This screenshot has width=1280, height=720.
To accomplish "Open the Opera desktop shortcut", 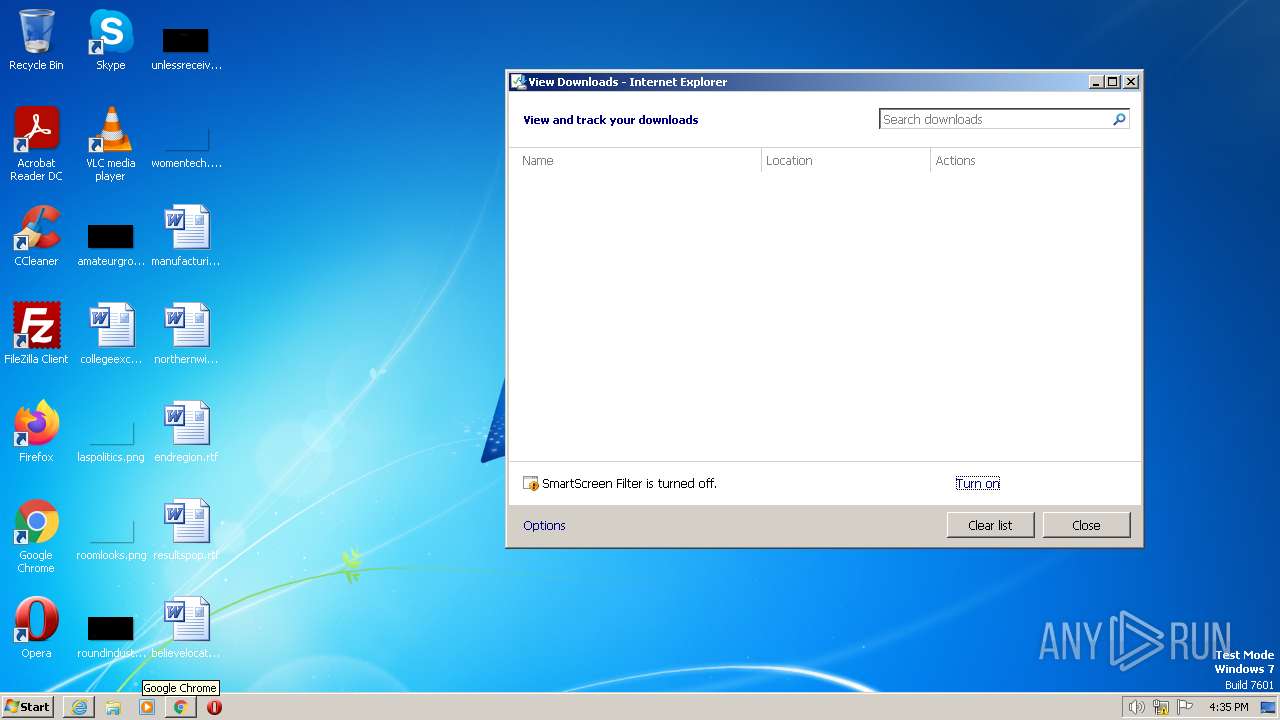I will pos(36,628).
